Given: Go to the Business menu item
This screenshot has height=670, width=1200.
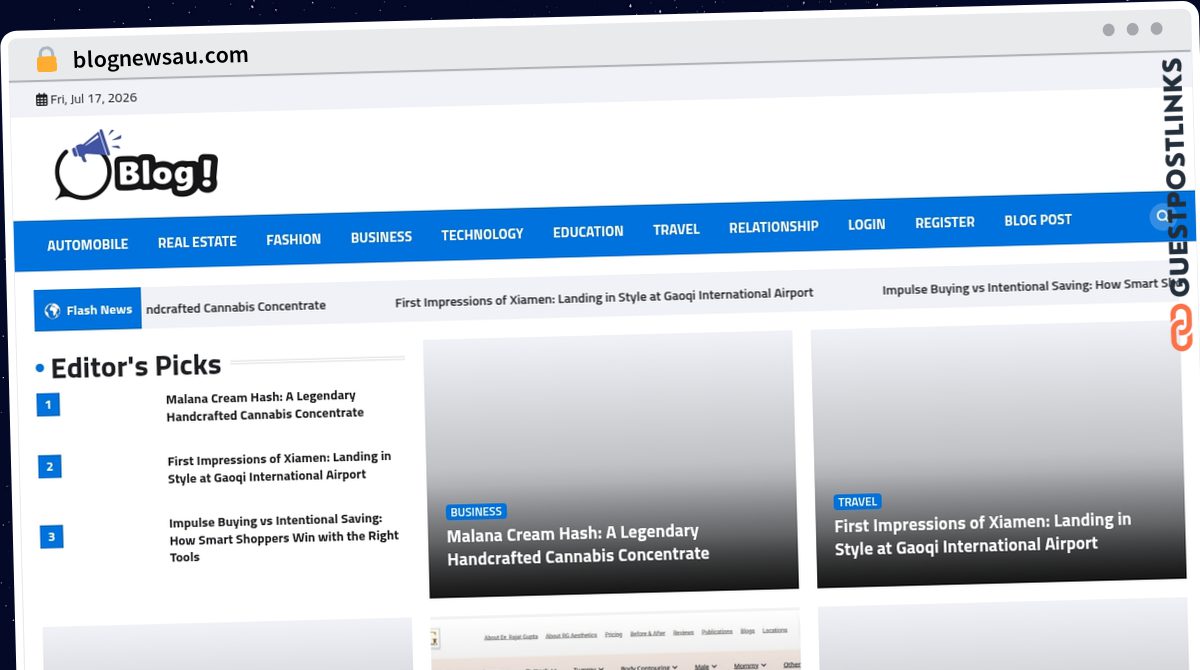Looking at the screenshot, I should 381,237.
